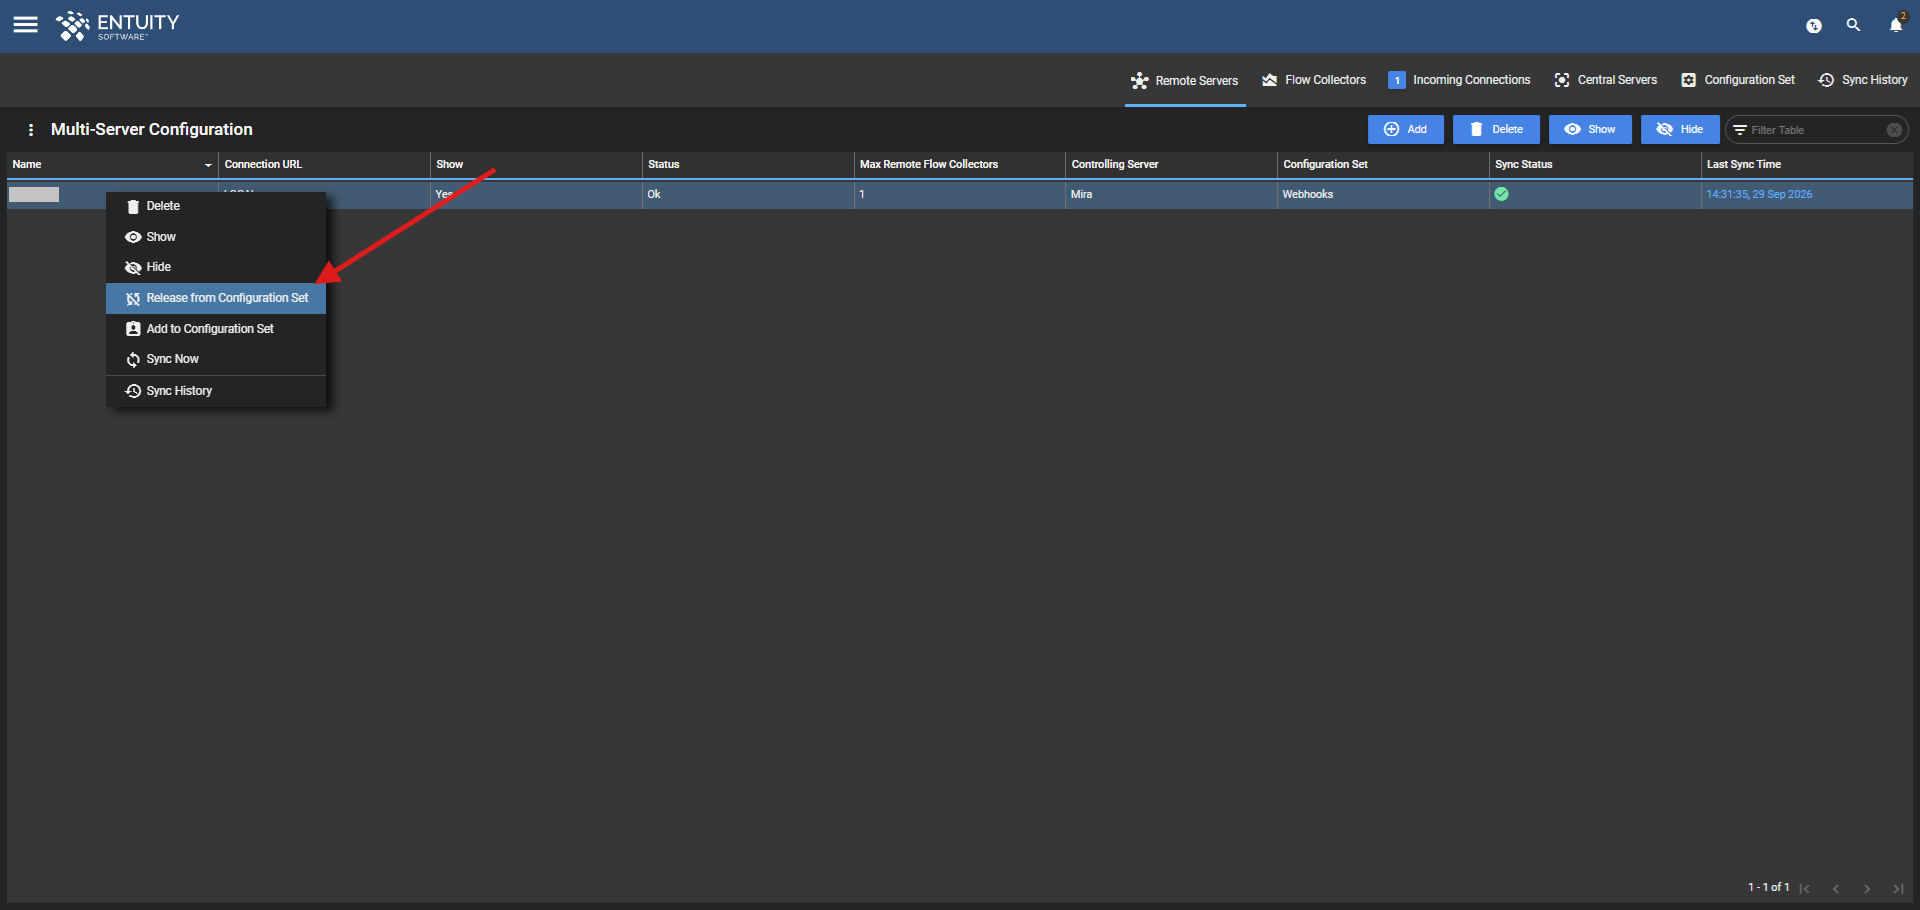Choose Delete in the context menu
Screen dimensions: 1920x910
216,206
